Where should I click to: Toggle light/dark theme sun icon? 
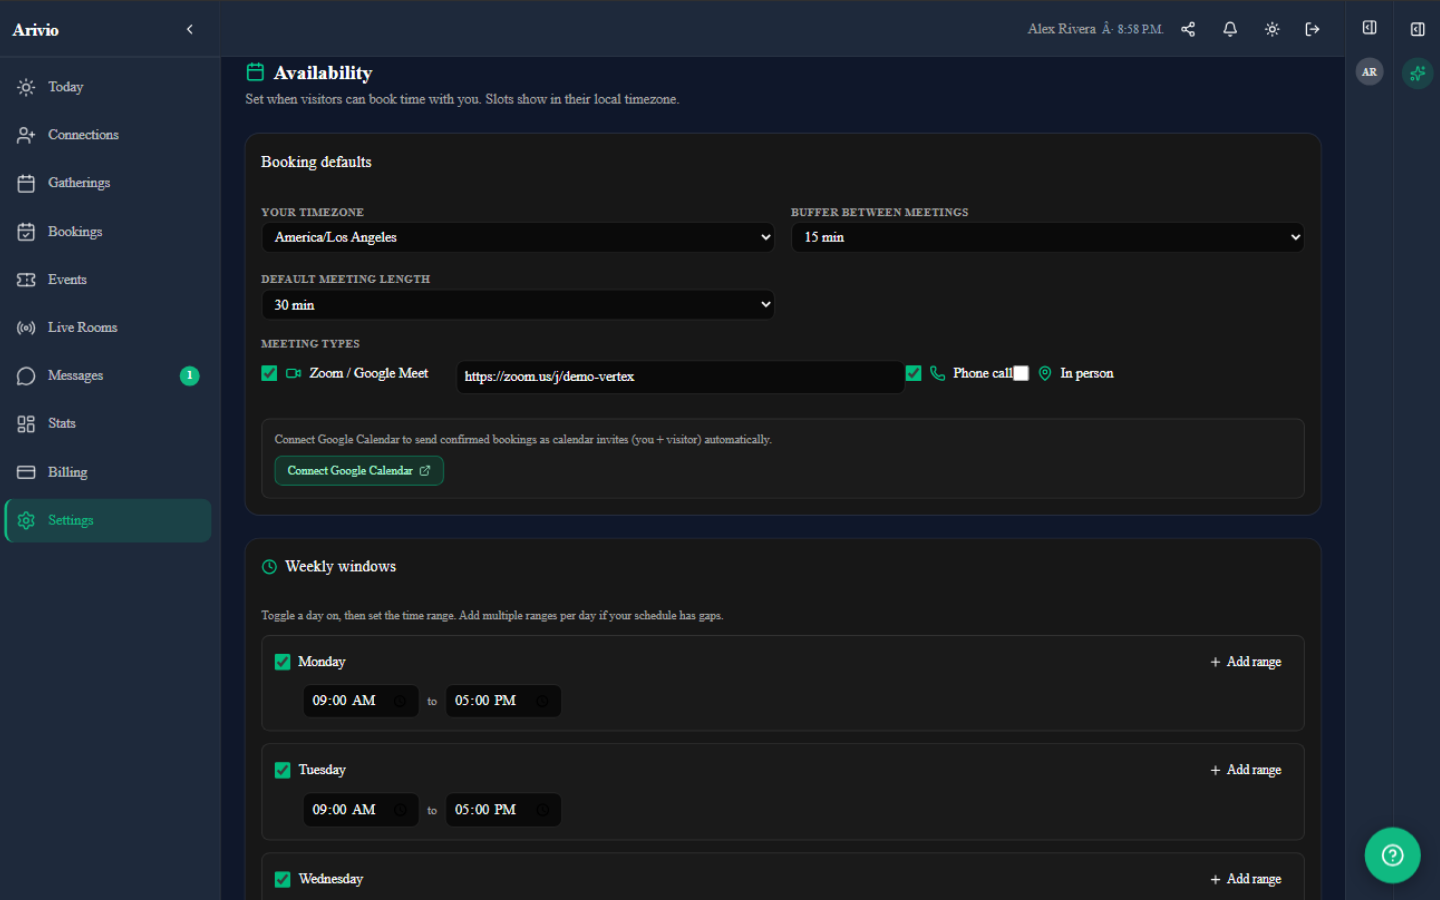1272,29
